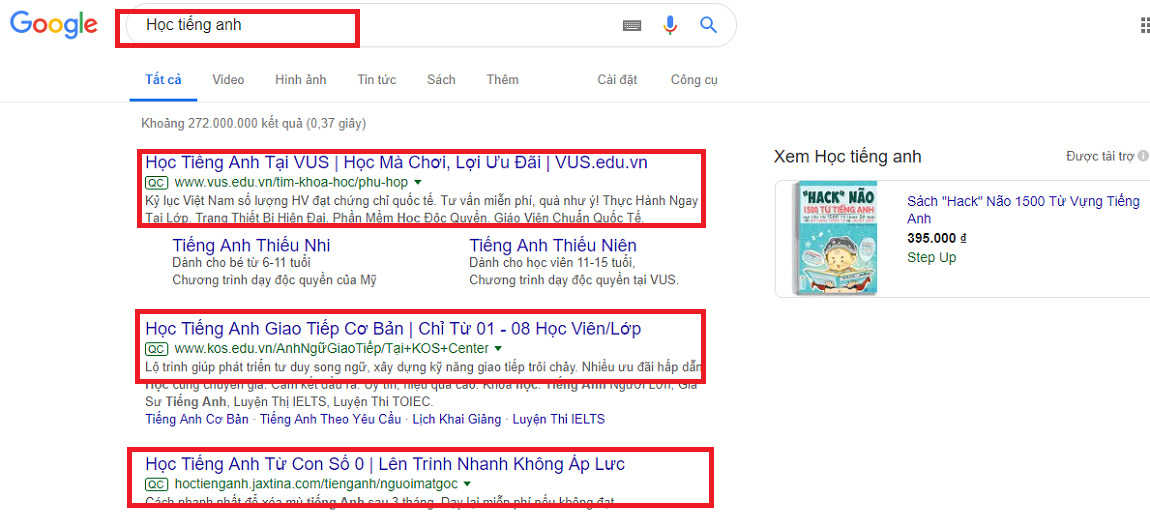Switch to the Sách tab

click(441, 80)
